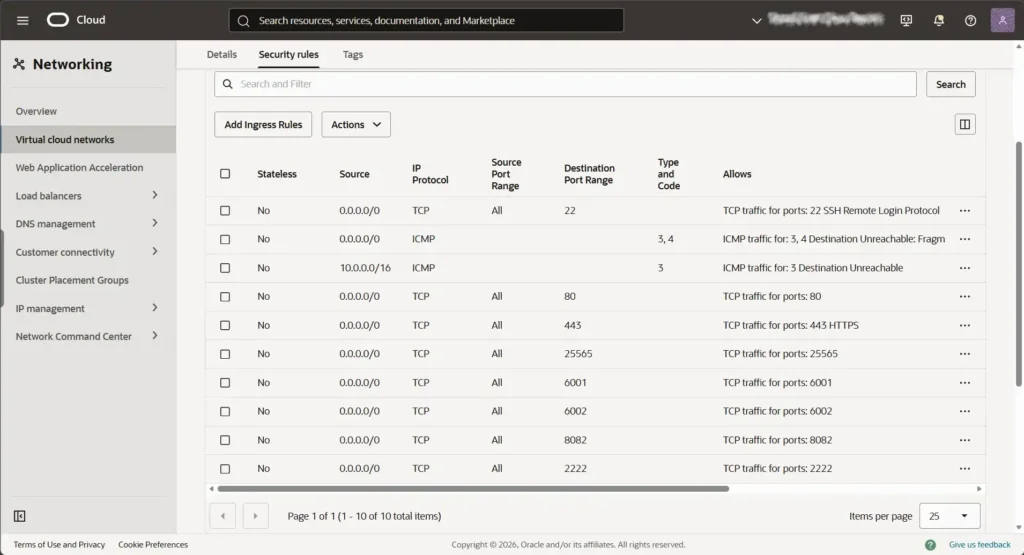
Task: Open the help question mark icon
Action: (x=970, y=20)
